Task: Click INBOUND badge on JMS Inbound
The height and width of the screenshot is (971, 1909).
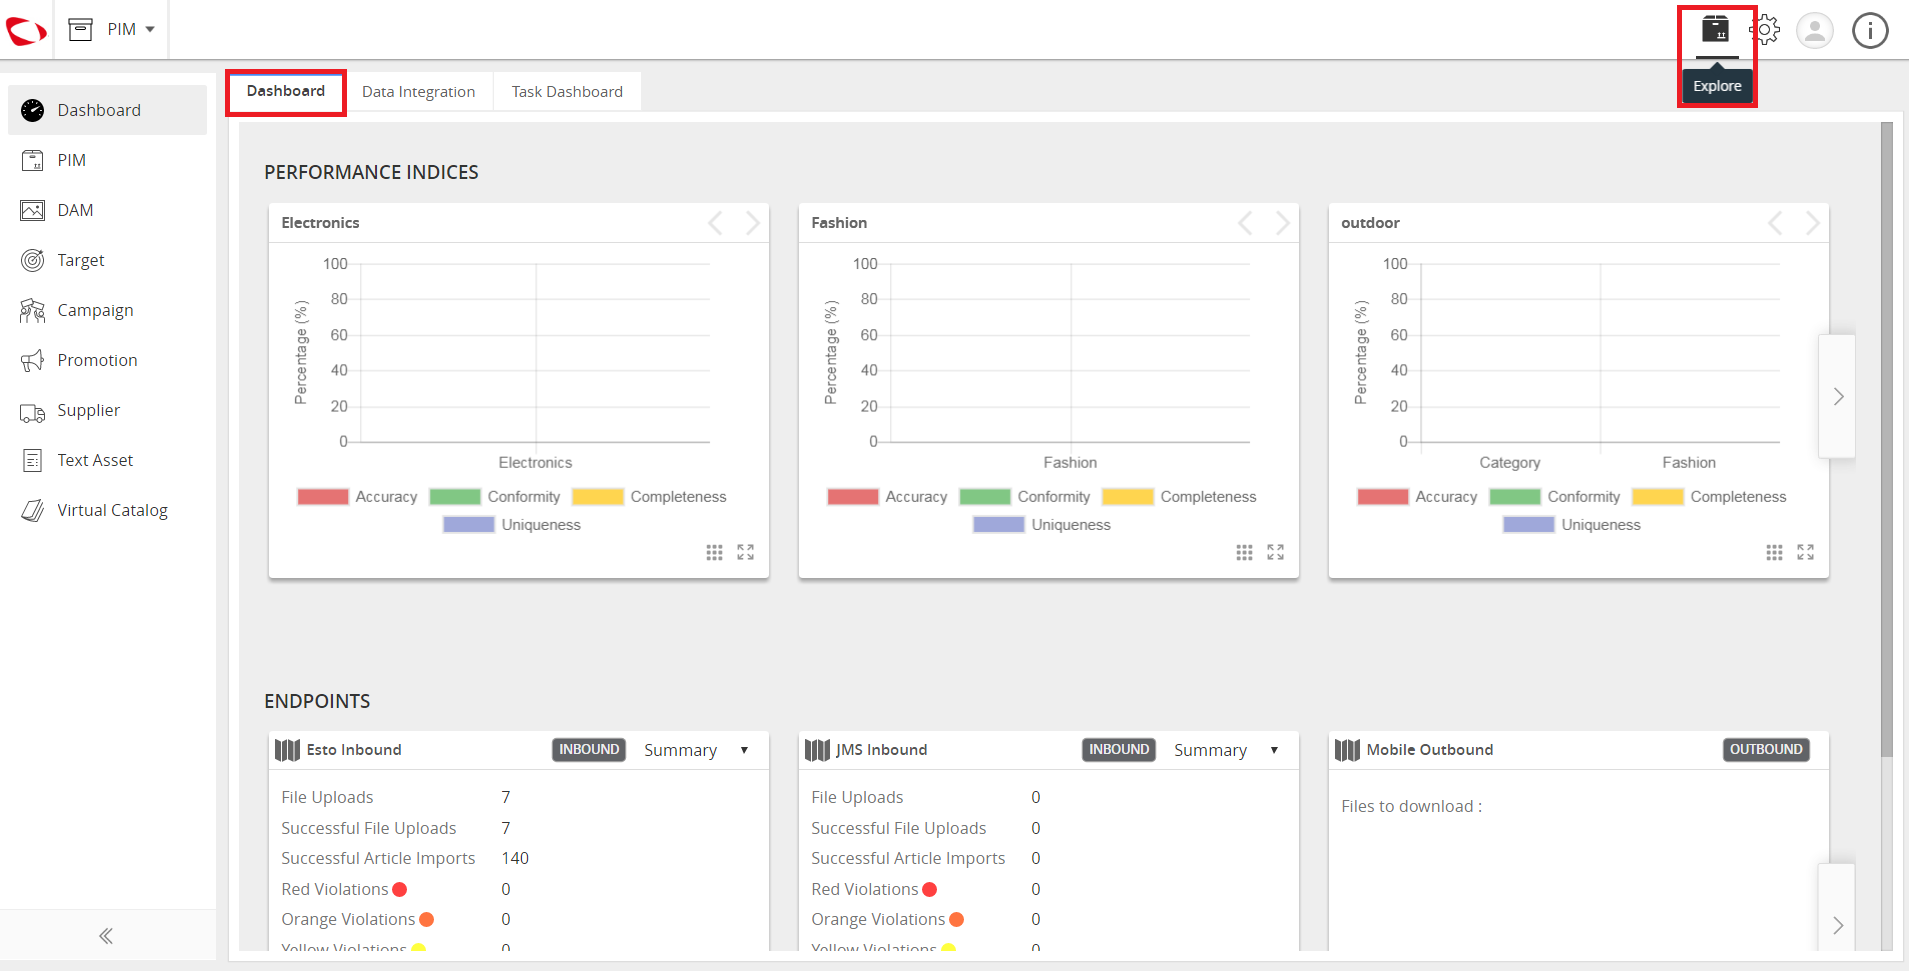Action: [1119, 750]
